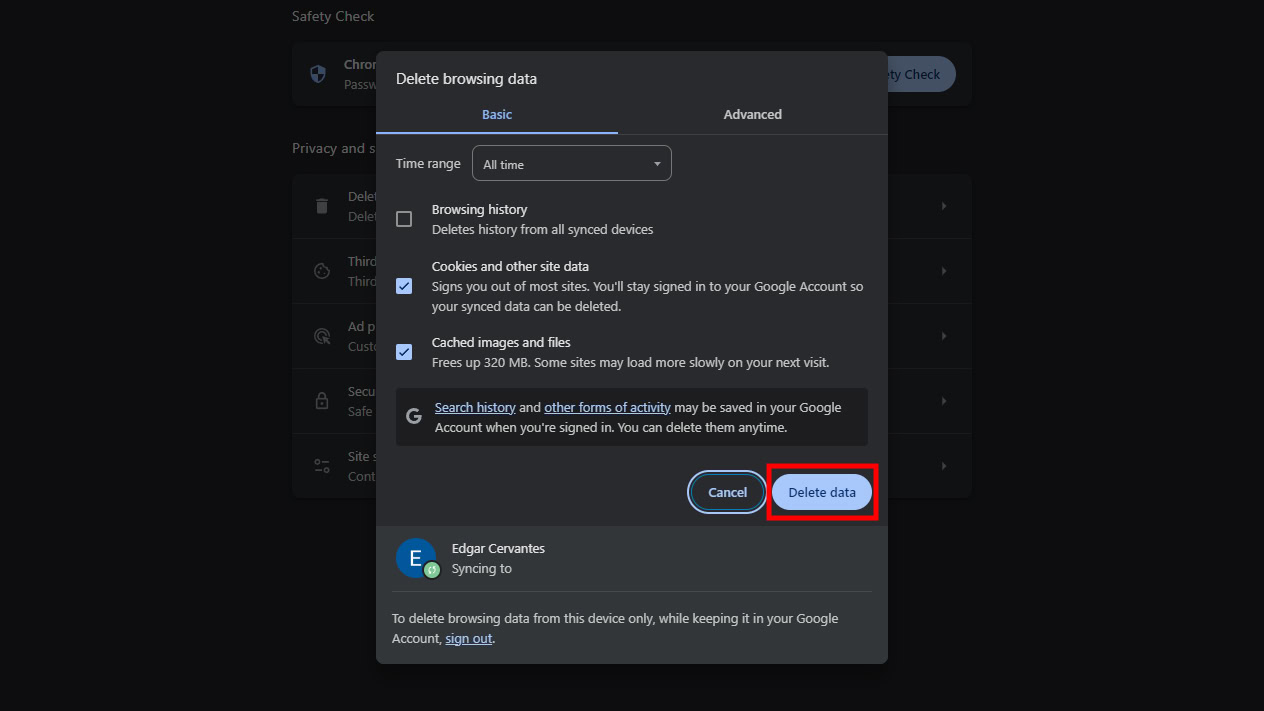Expand the Third-party cookies row arrow
The height and width of the screenshot is (711, 1264).
point(943,271)
